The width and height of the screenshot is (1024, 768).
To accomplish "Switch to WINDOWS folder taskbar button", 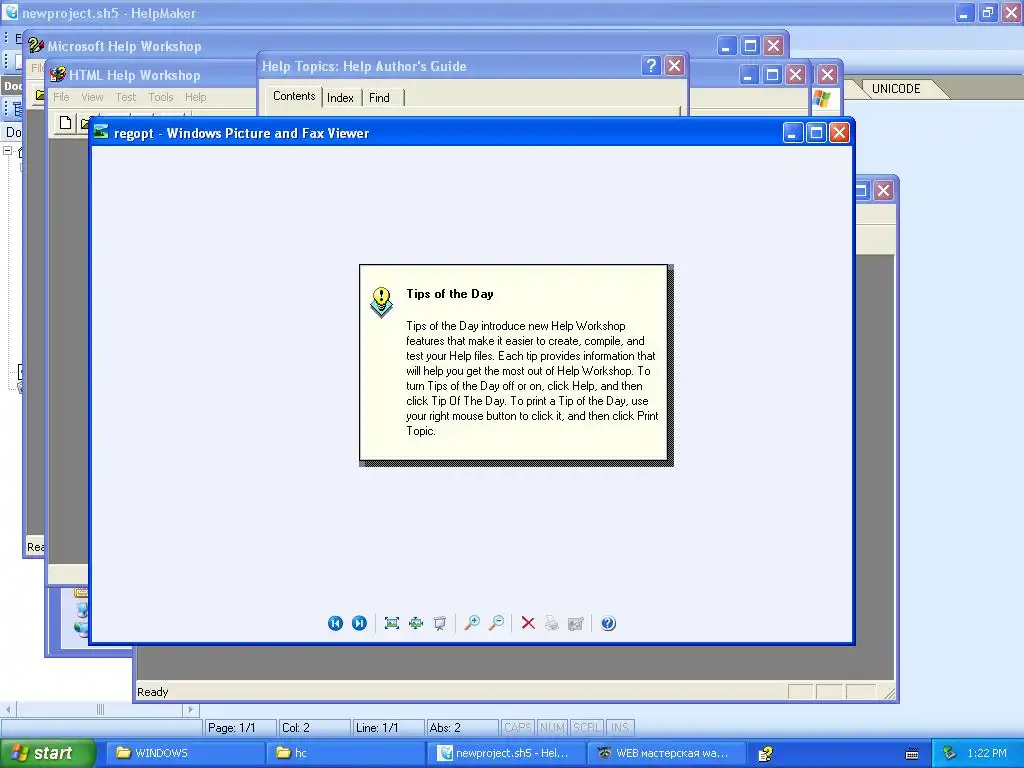I will (185, 753).
